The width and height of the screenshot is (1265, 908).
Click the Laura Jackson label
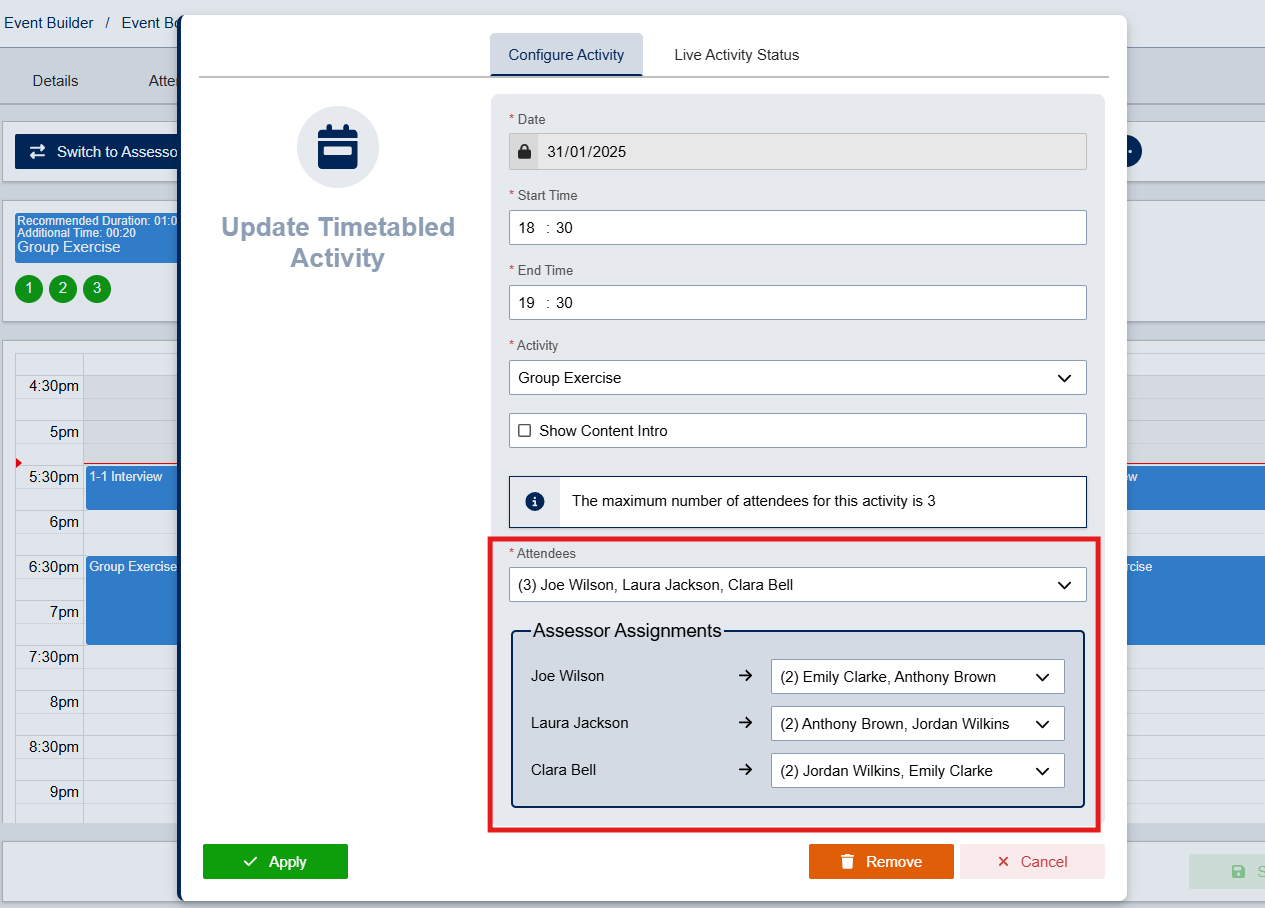tap(580, 723)
